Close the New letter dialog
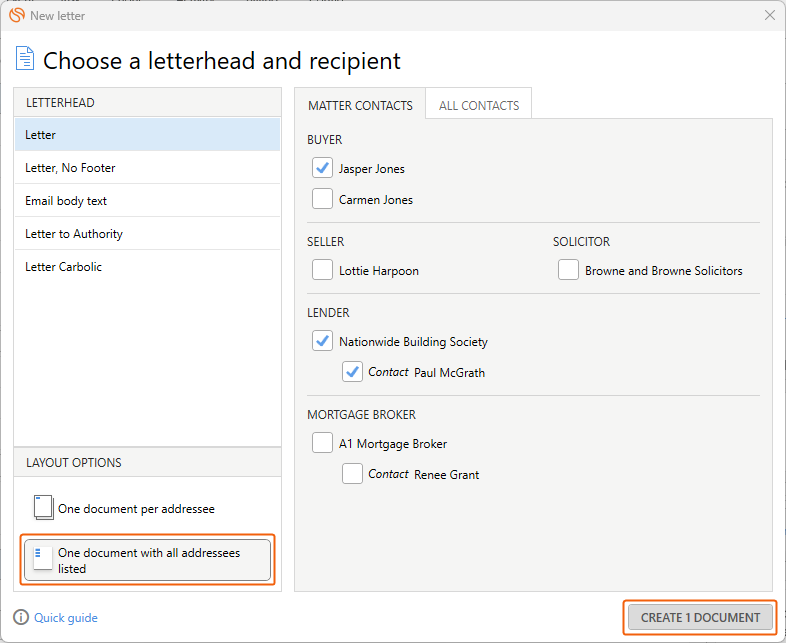 pos(770,15)
